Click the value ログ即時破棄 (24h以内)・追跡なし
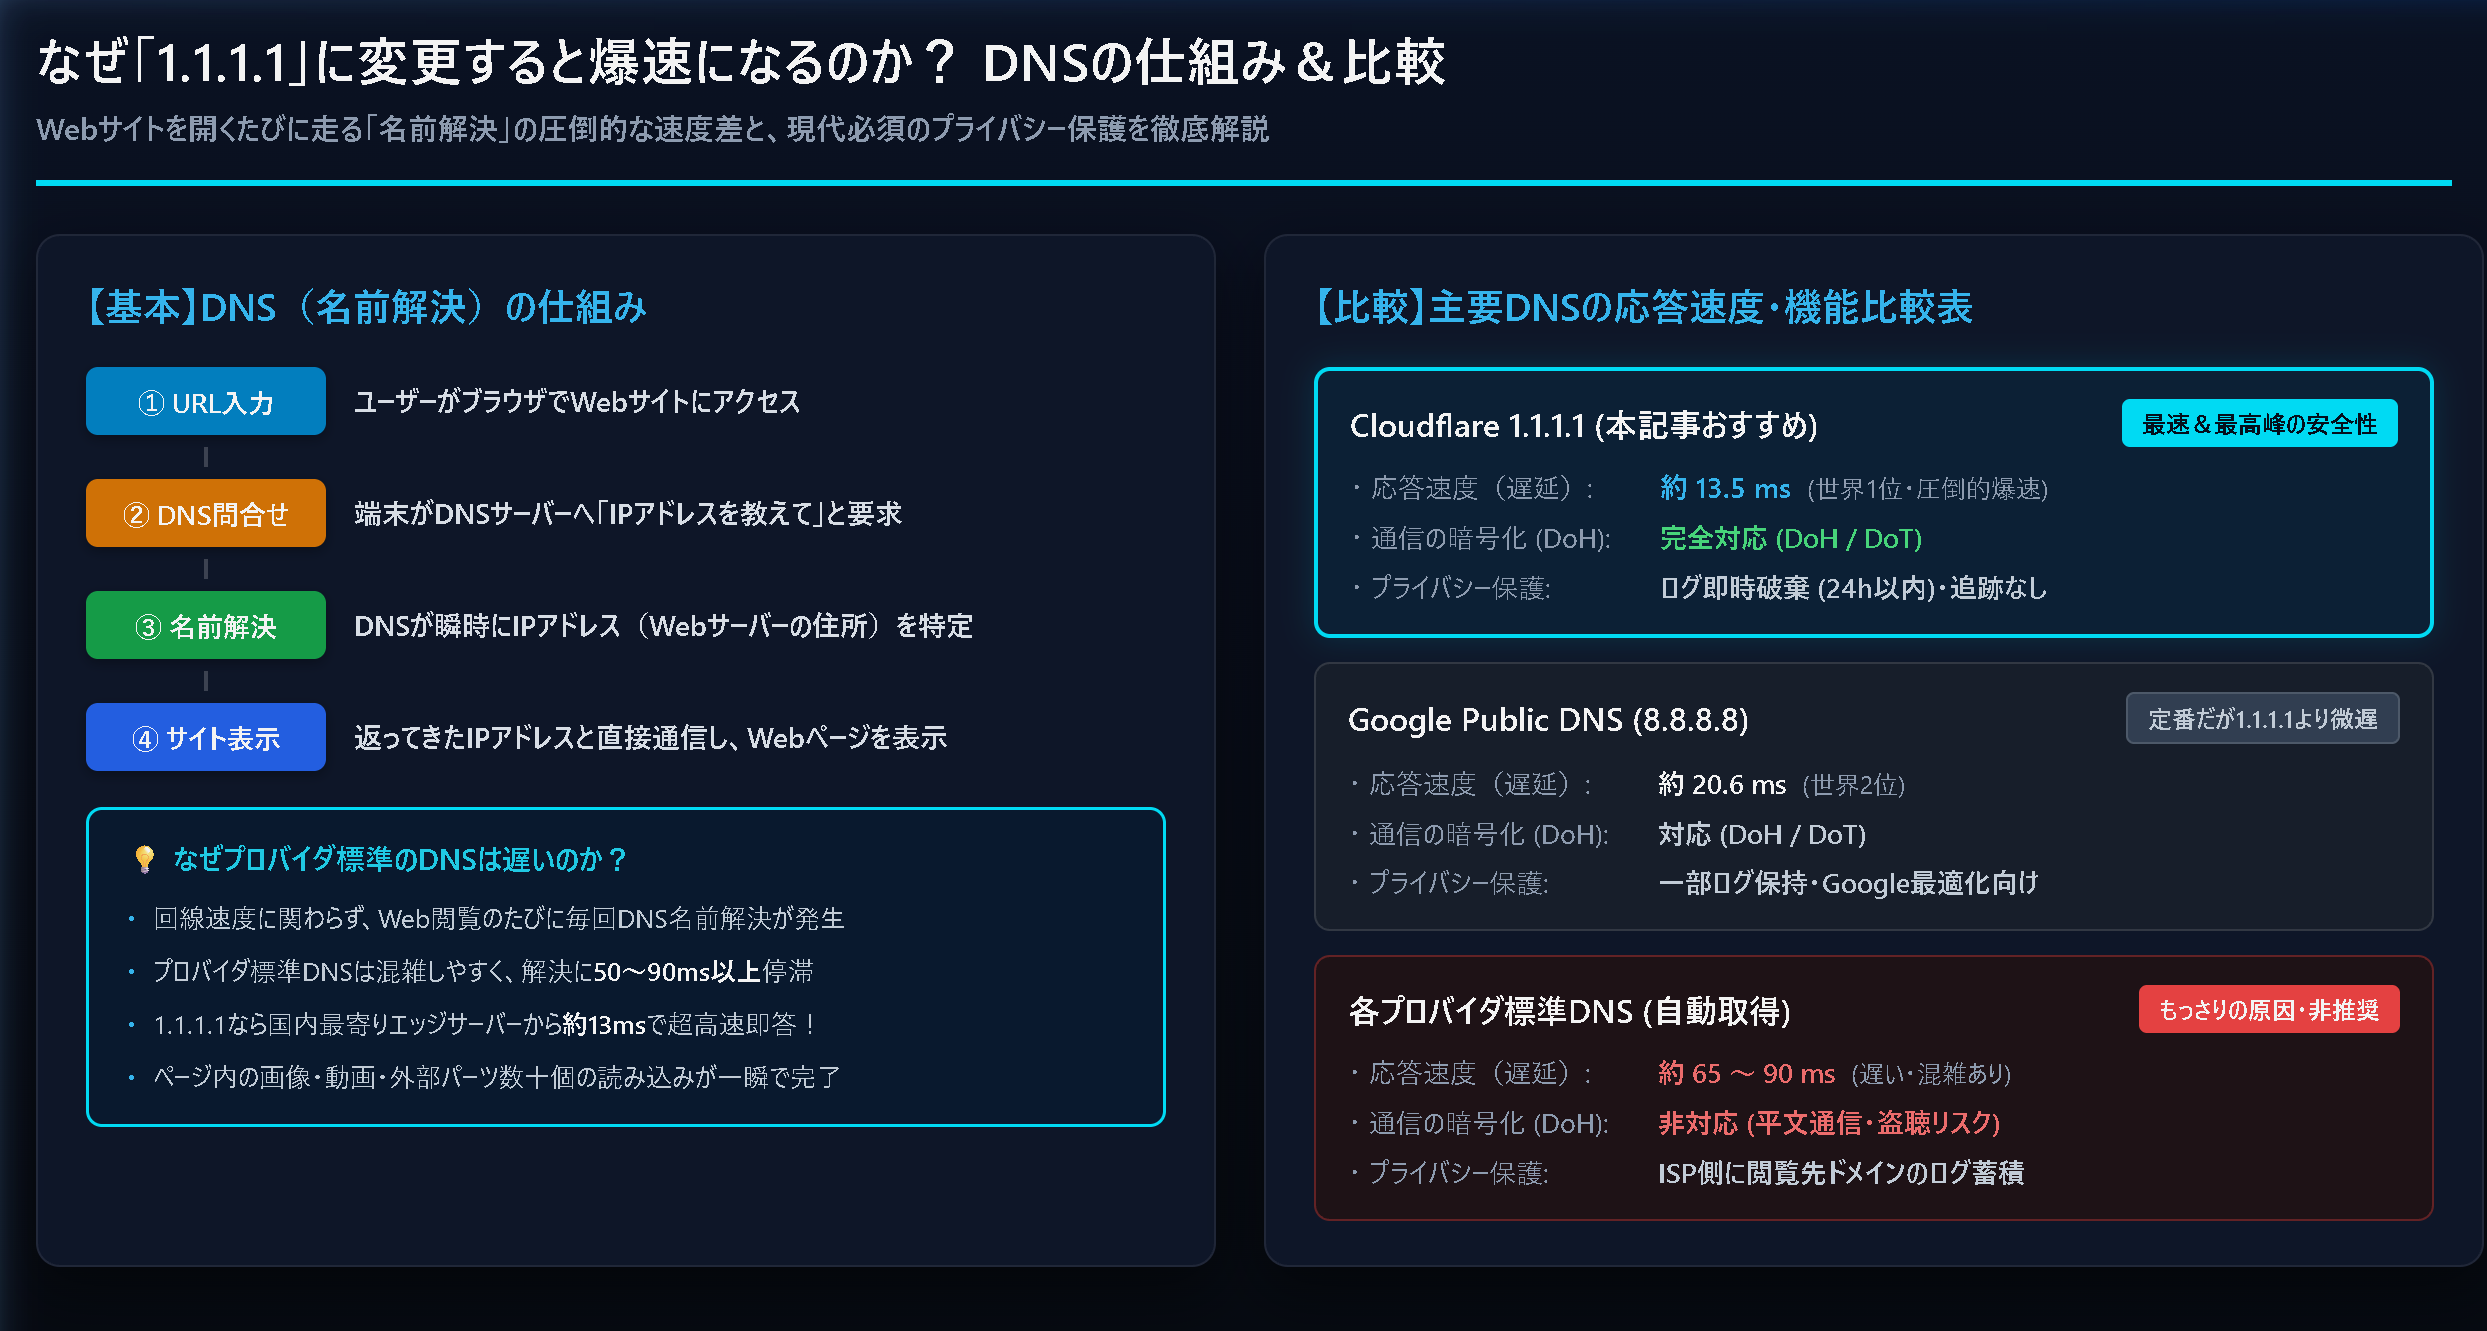The height and width of the screenshot is (1331, 2487). click(1853, 588)
